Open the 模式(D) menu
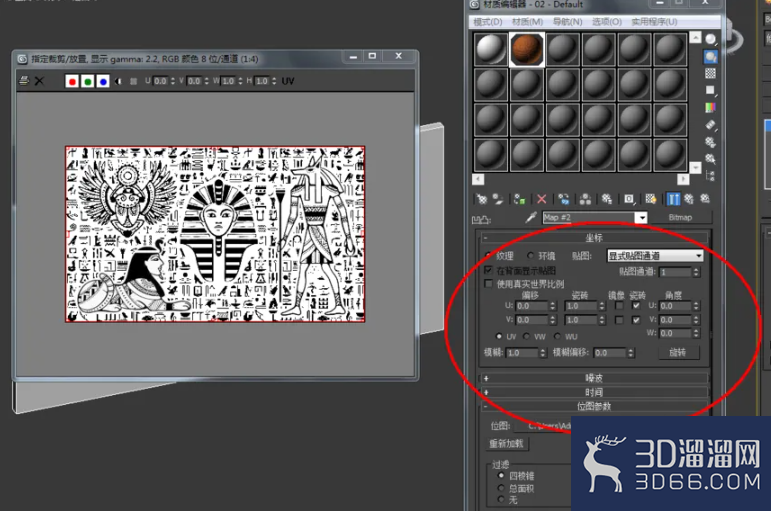Image resolution: width=771 pixels, height=511 pixels. 488,22
